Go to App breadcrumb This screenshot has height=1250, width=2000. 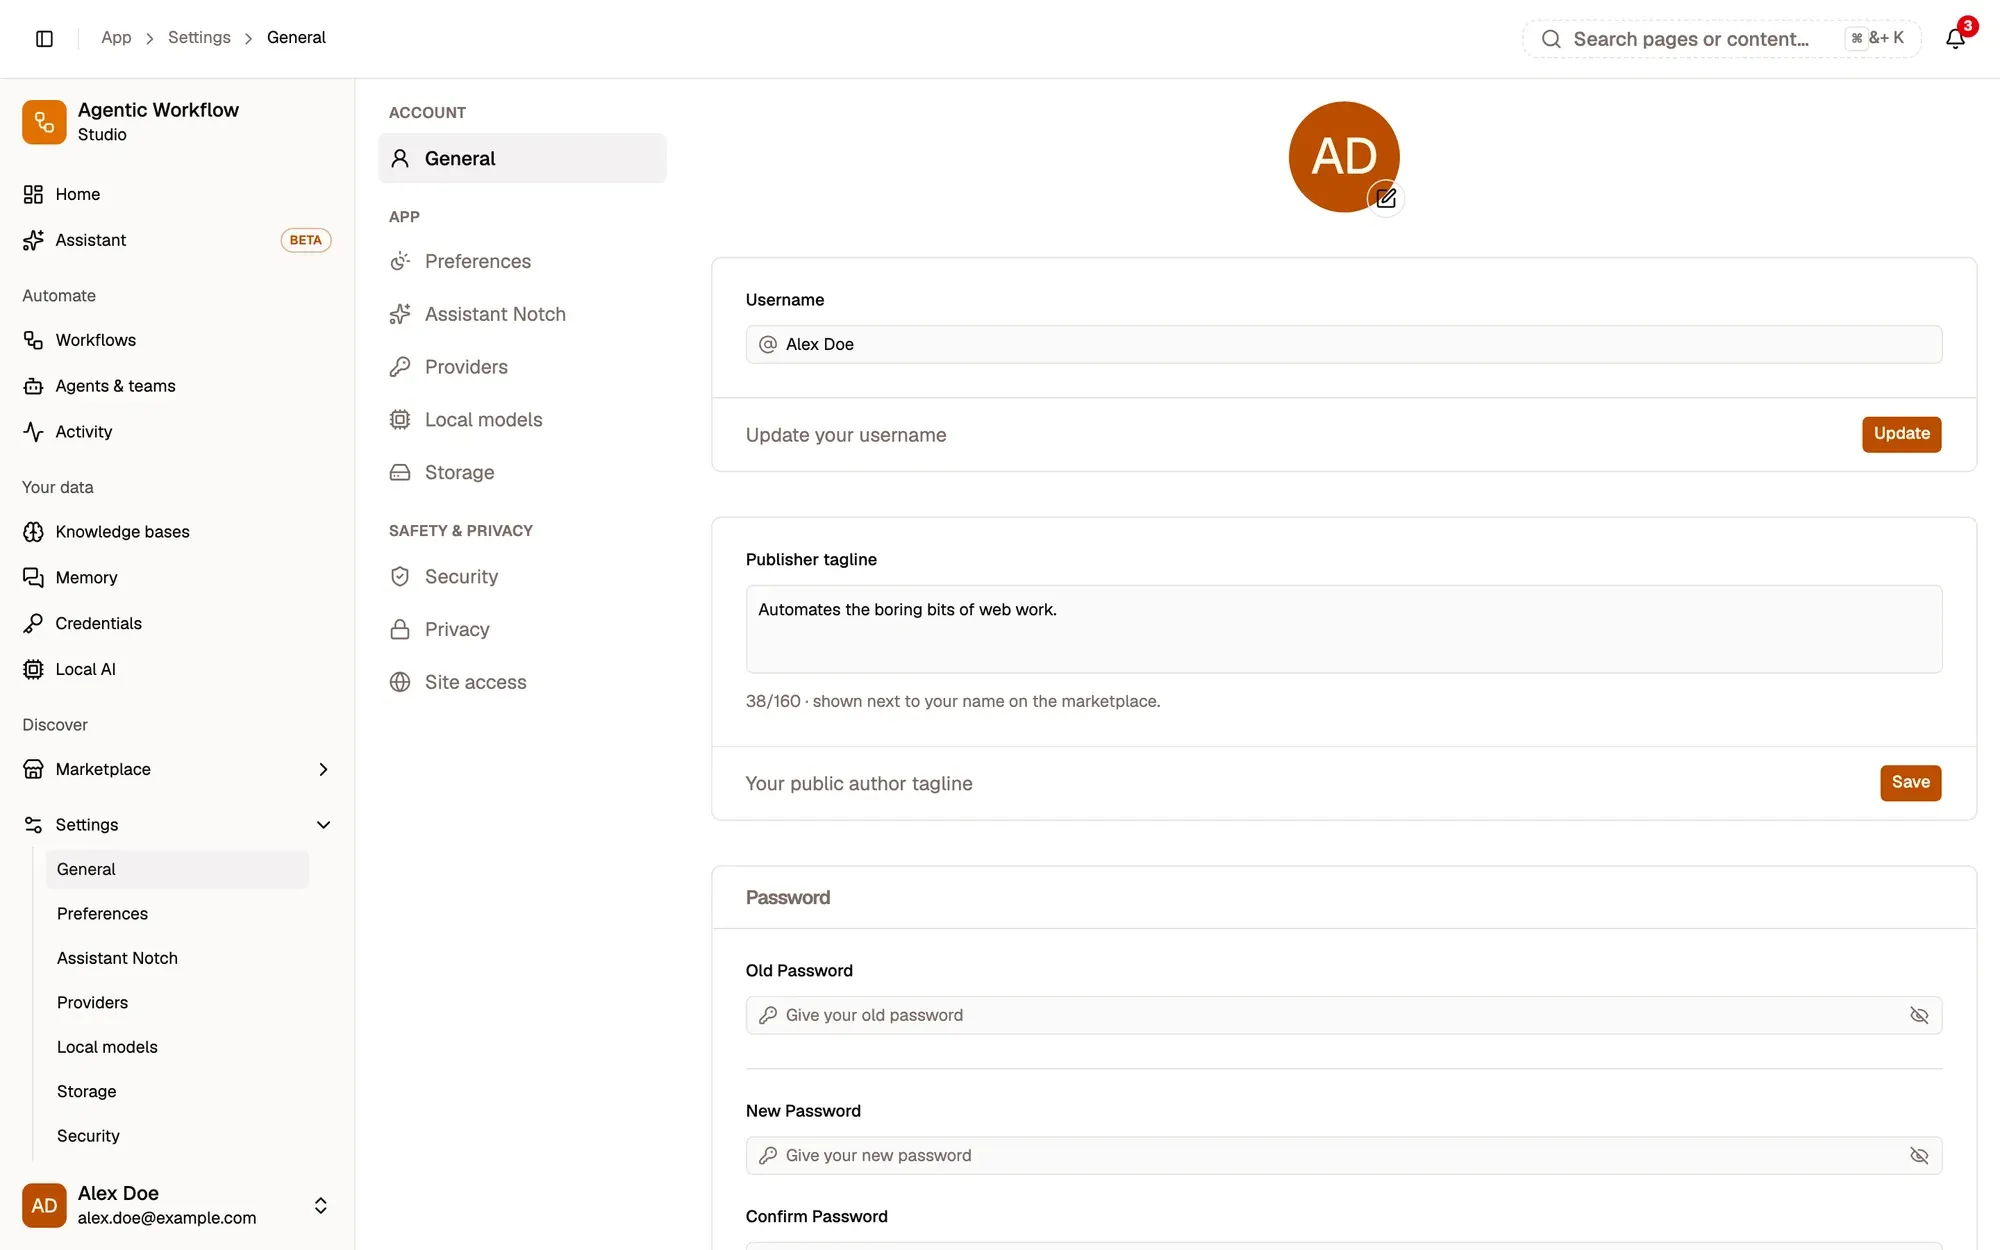tap(116, 38)
